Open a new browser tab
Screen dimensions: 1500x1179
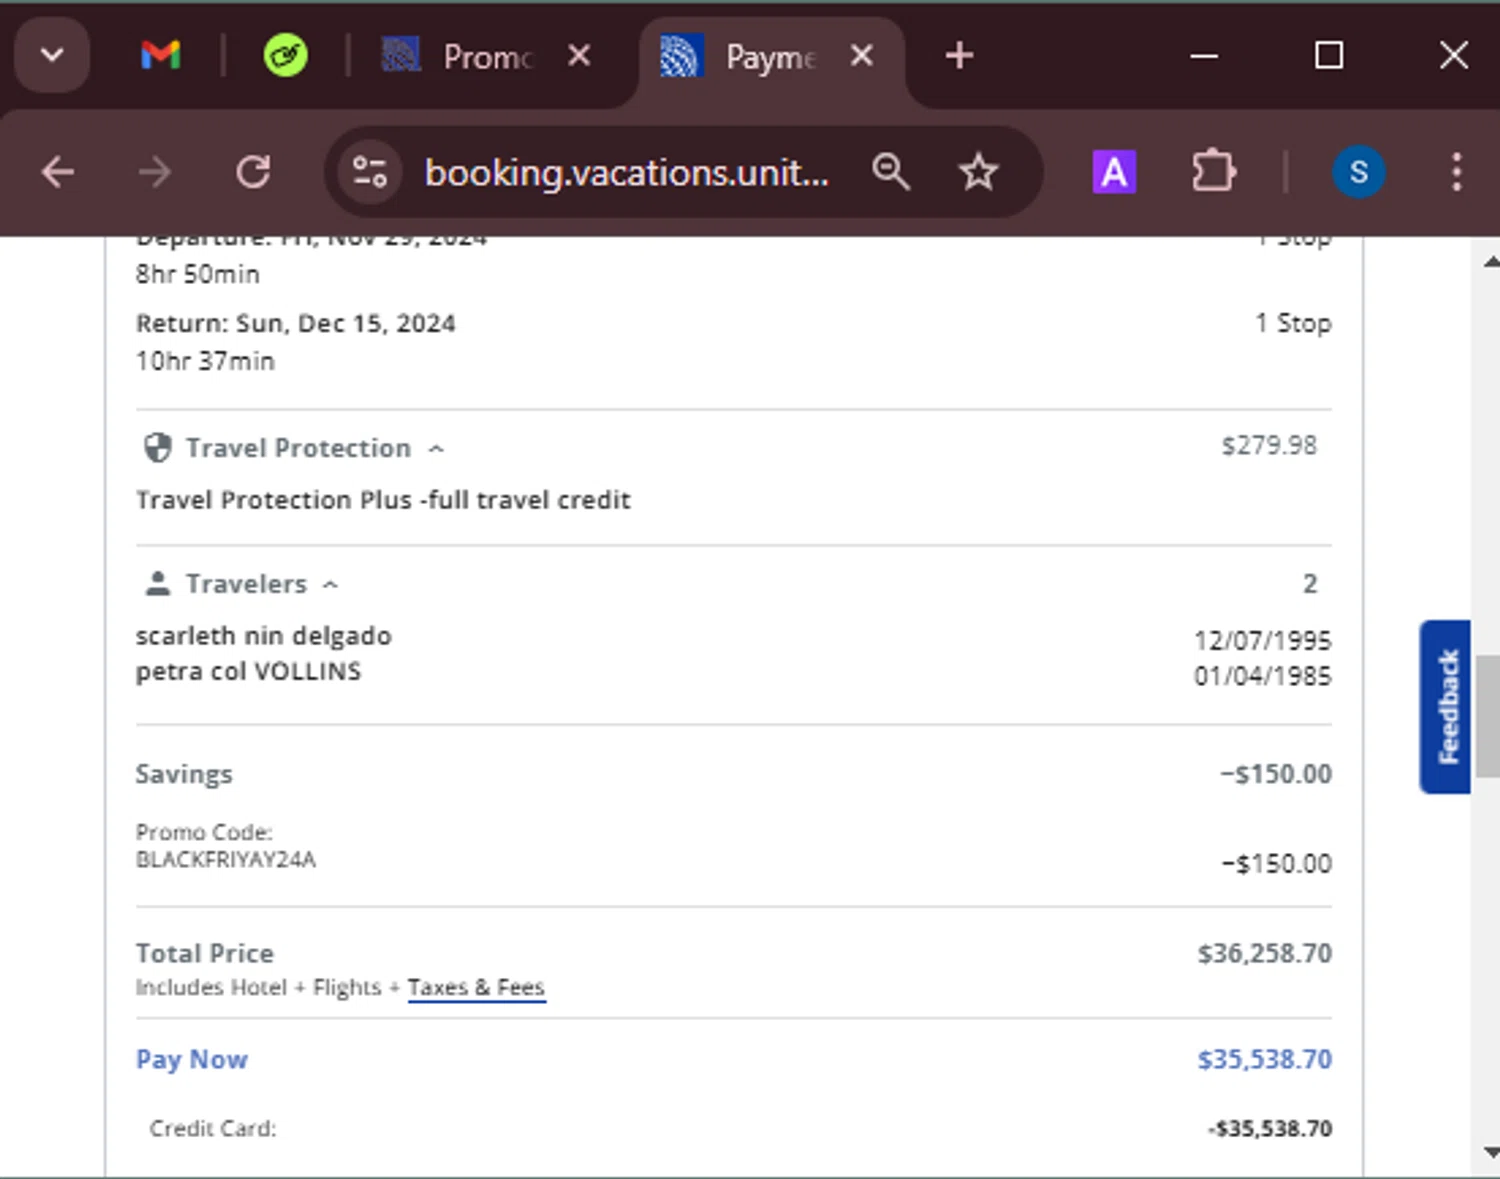pos(959,56)
